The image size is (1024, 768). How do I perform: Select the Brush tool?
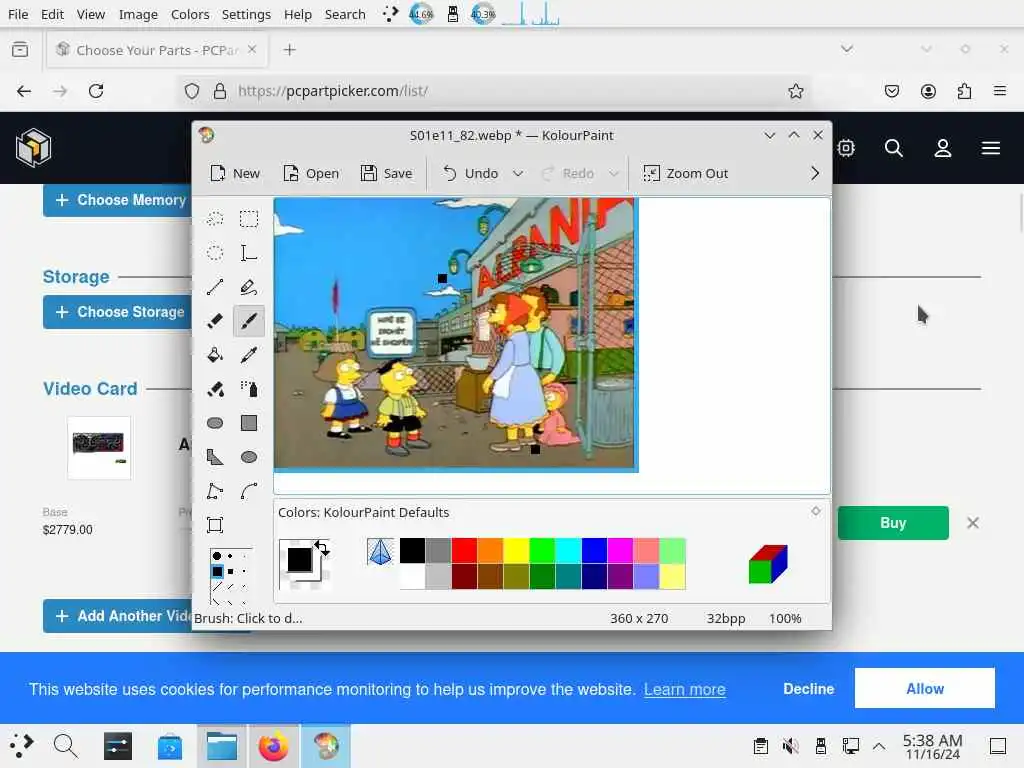(x=249, y=321)
